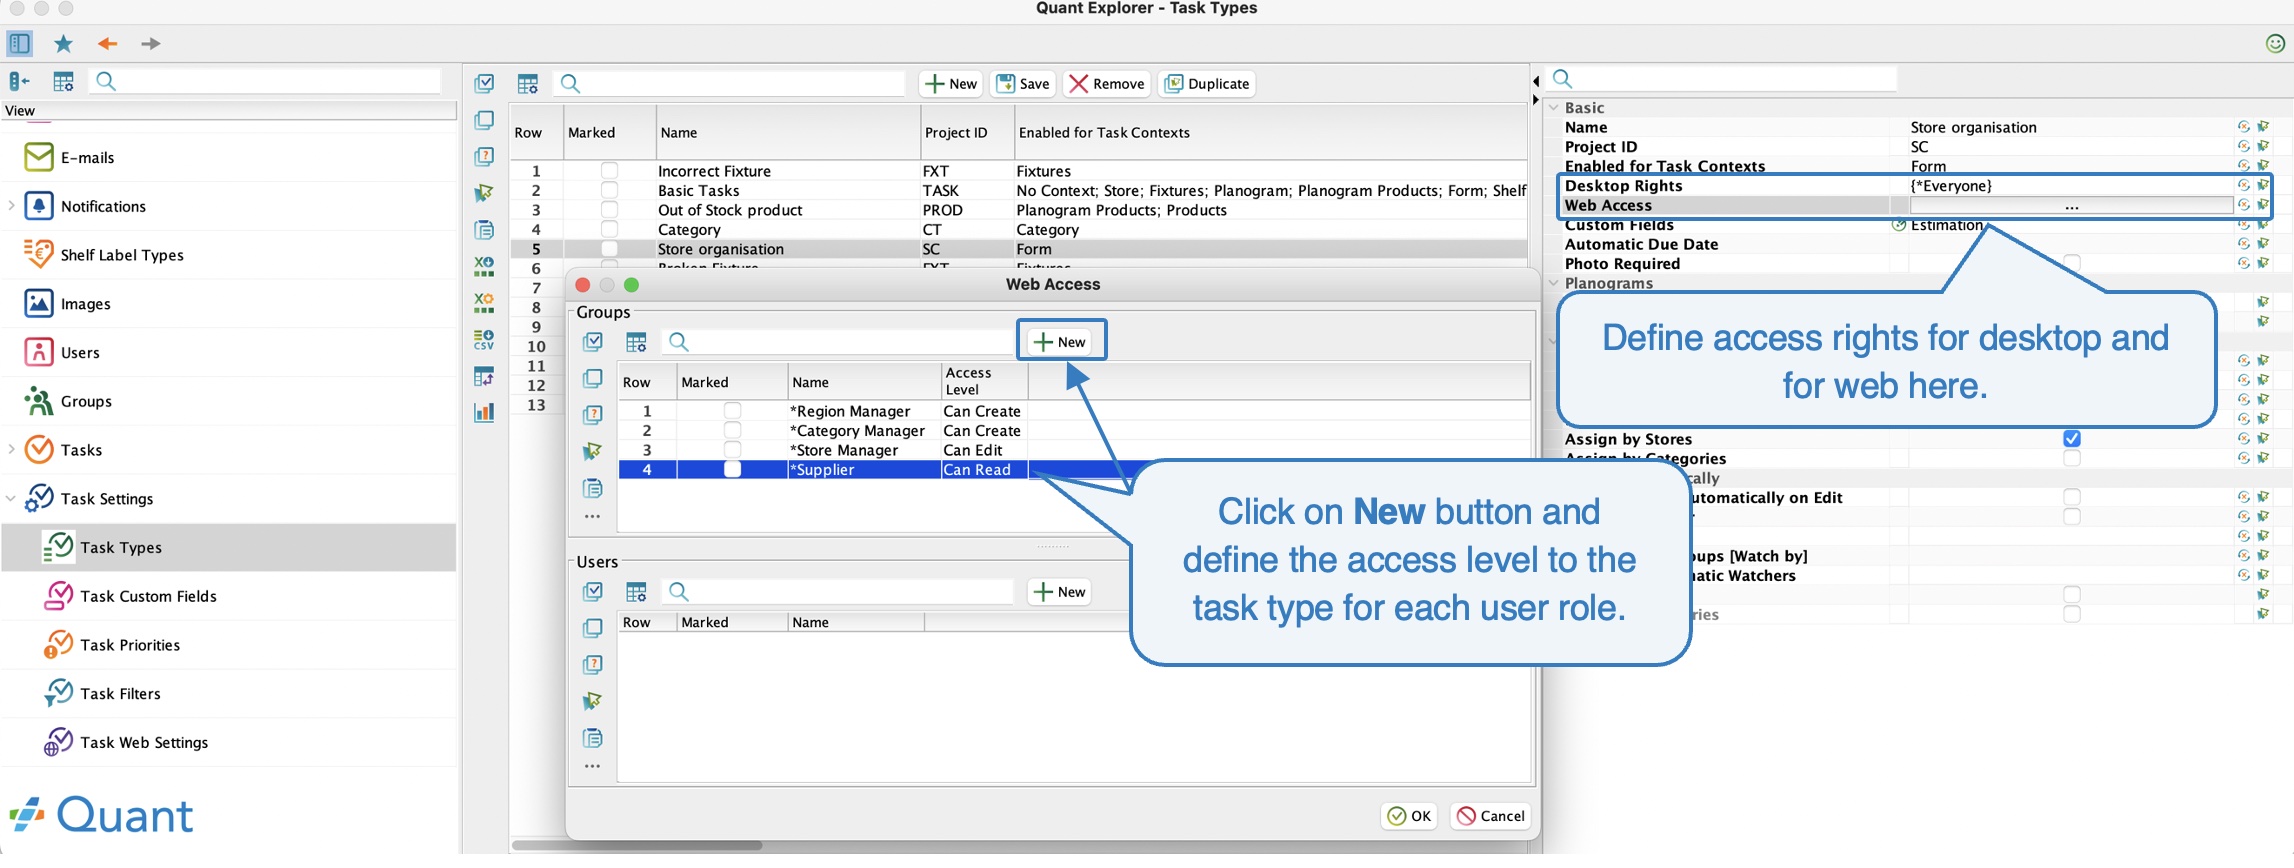Mark the Incorrect Fixture row checkbox
2294x868 pixels.
[x=609, y=171]
